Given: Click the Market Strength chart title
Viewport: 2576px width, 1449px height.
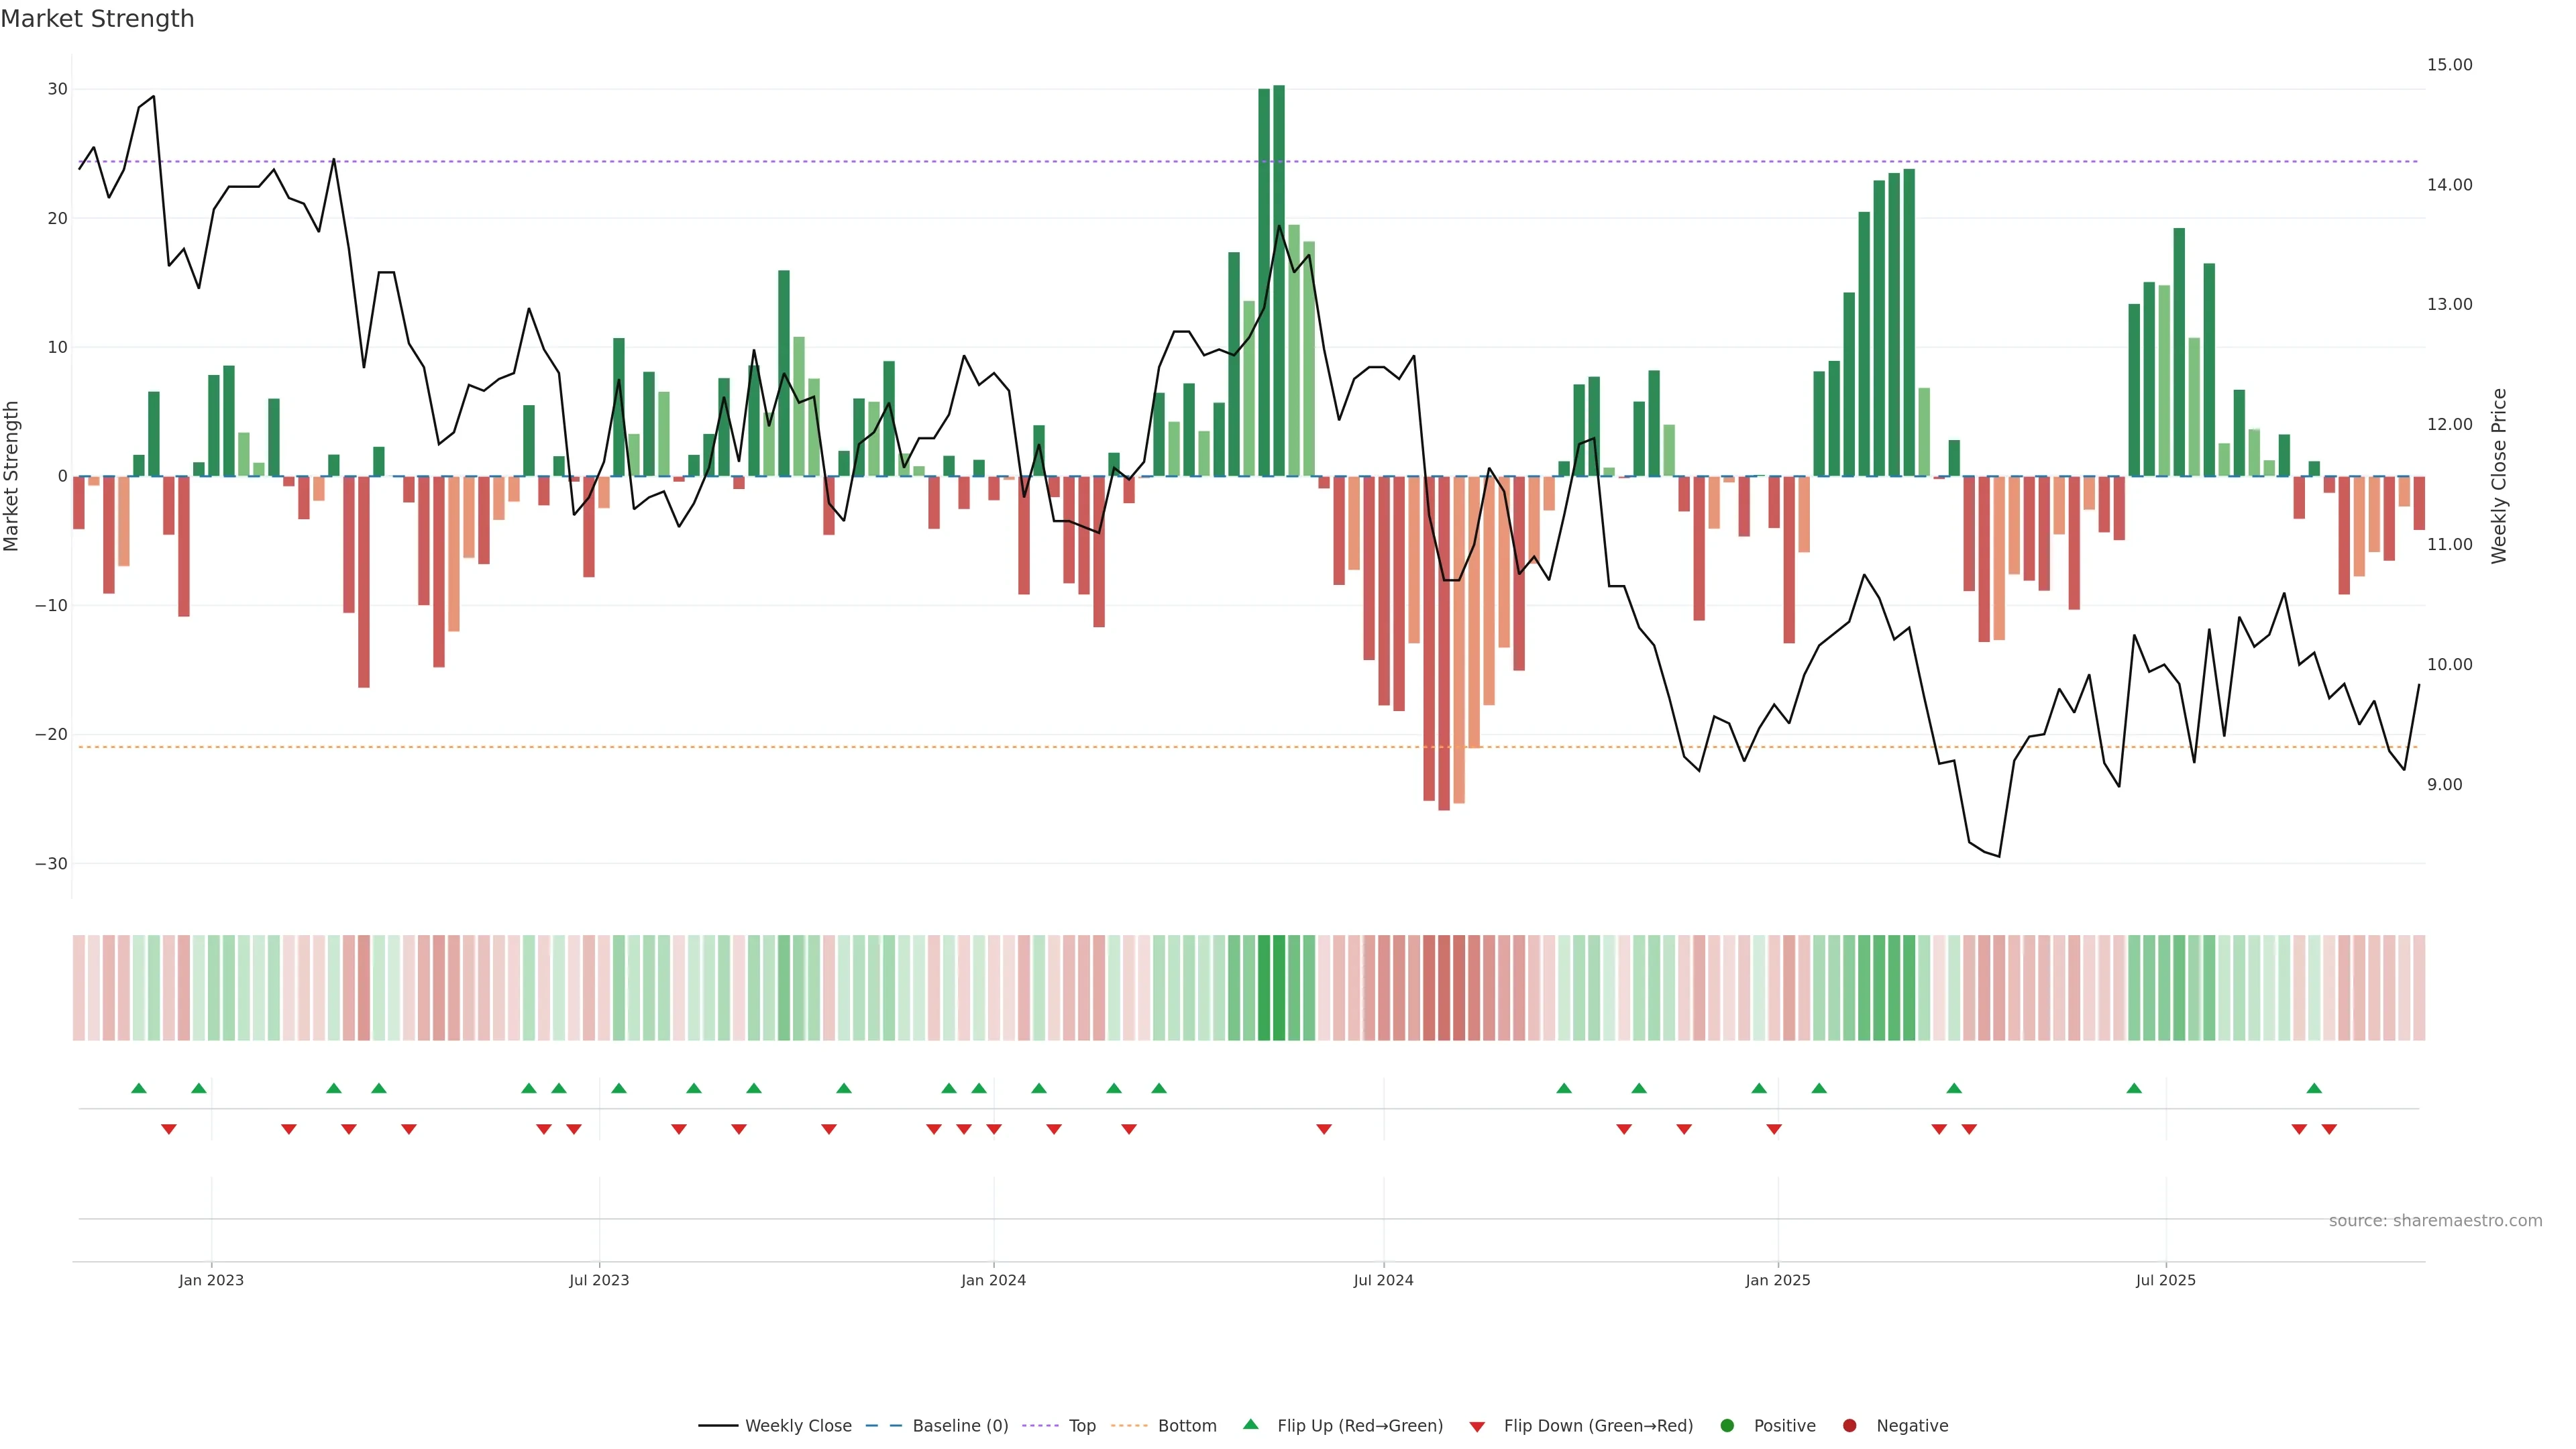Looking at the screenshot, I should point(97,18).
